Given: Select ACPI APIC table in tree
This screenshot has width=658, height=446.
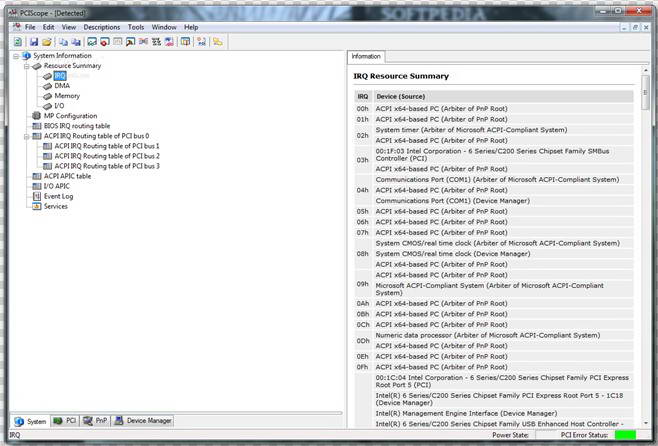Looking at the screenshot, I should (67, 176).
